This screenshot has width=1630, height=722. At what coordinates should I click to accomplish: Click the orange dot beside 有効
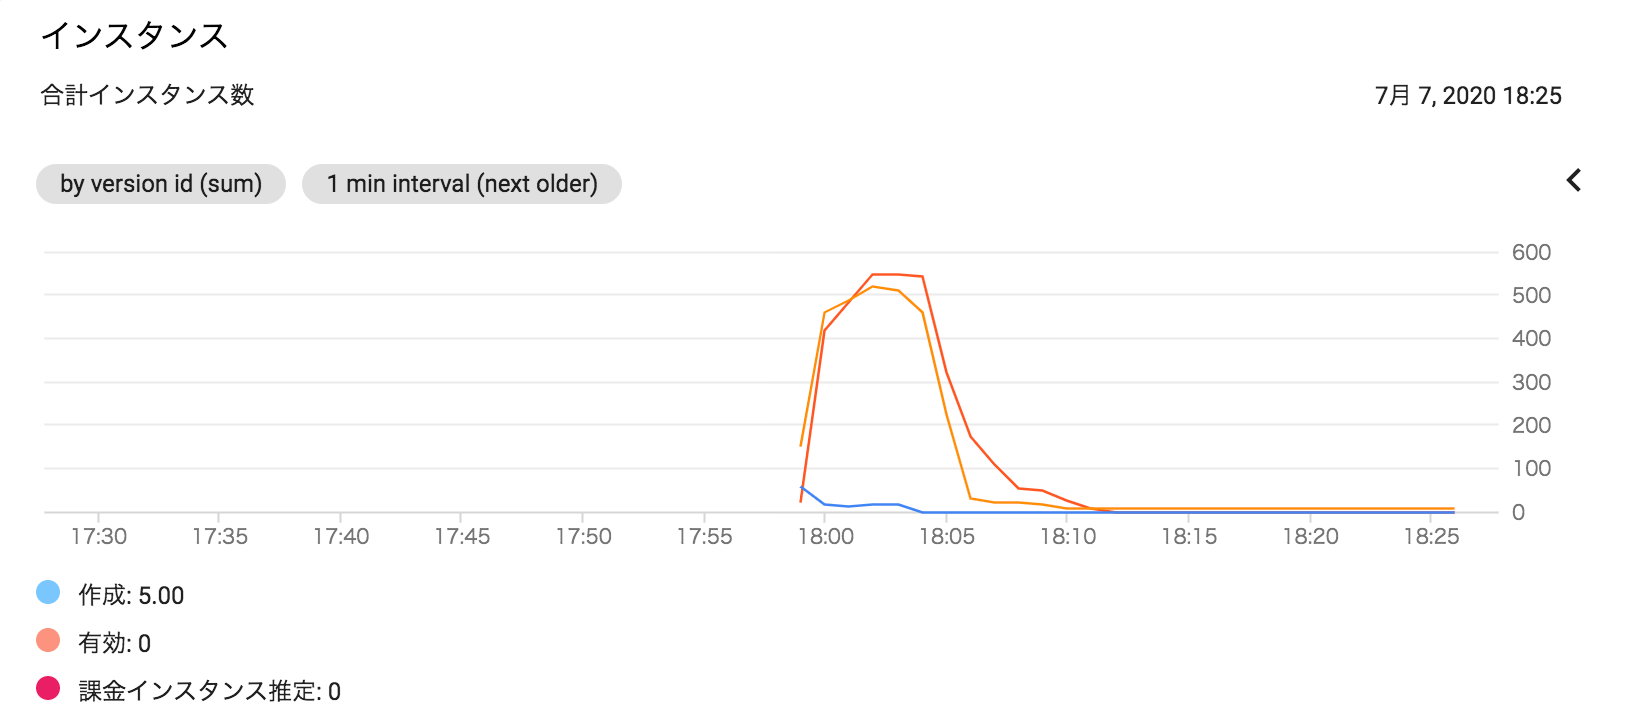(48, 640)
